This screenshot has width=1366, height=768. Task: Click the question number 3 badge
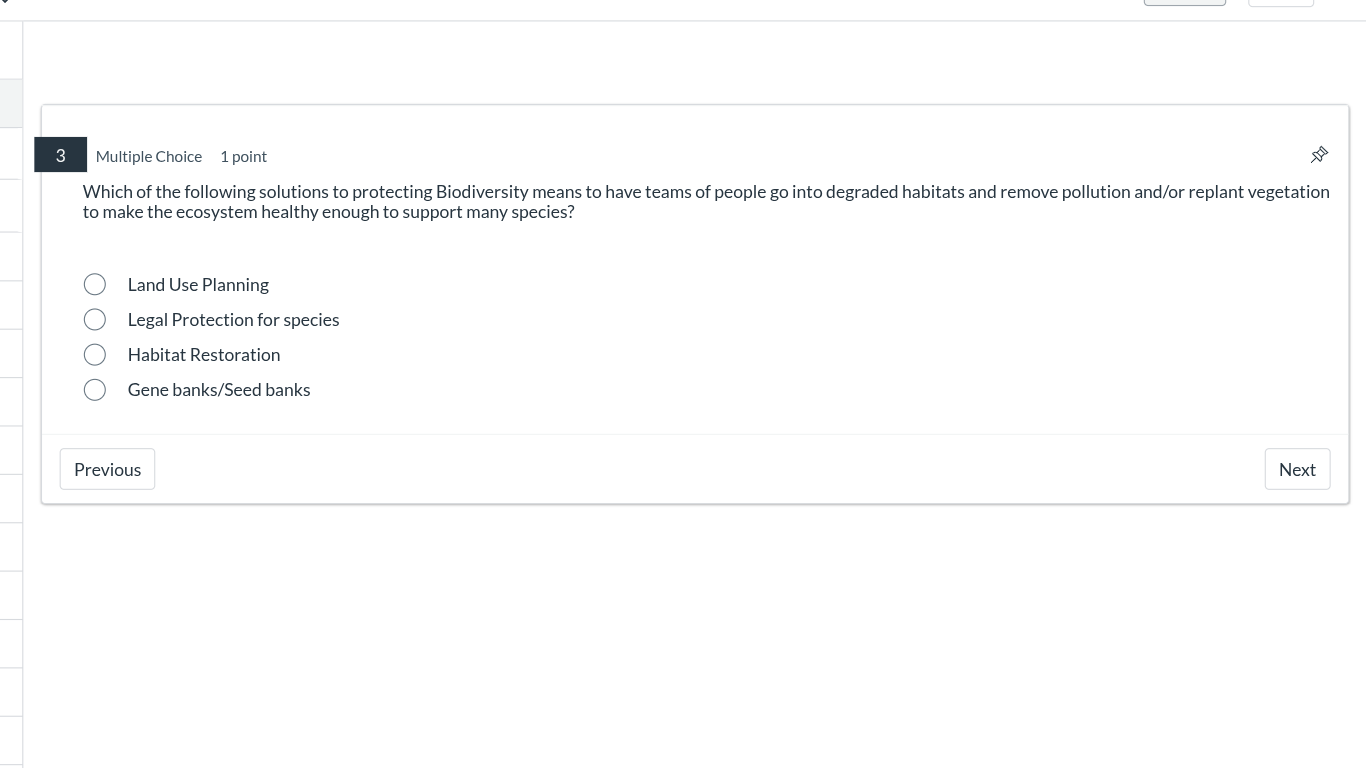[x=61, y=155]
